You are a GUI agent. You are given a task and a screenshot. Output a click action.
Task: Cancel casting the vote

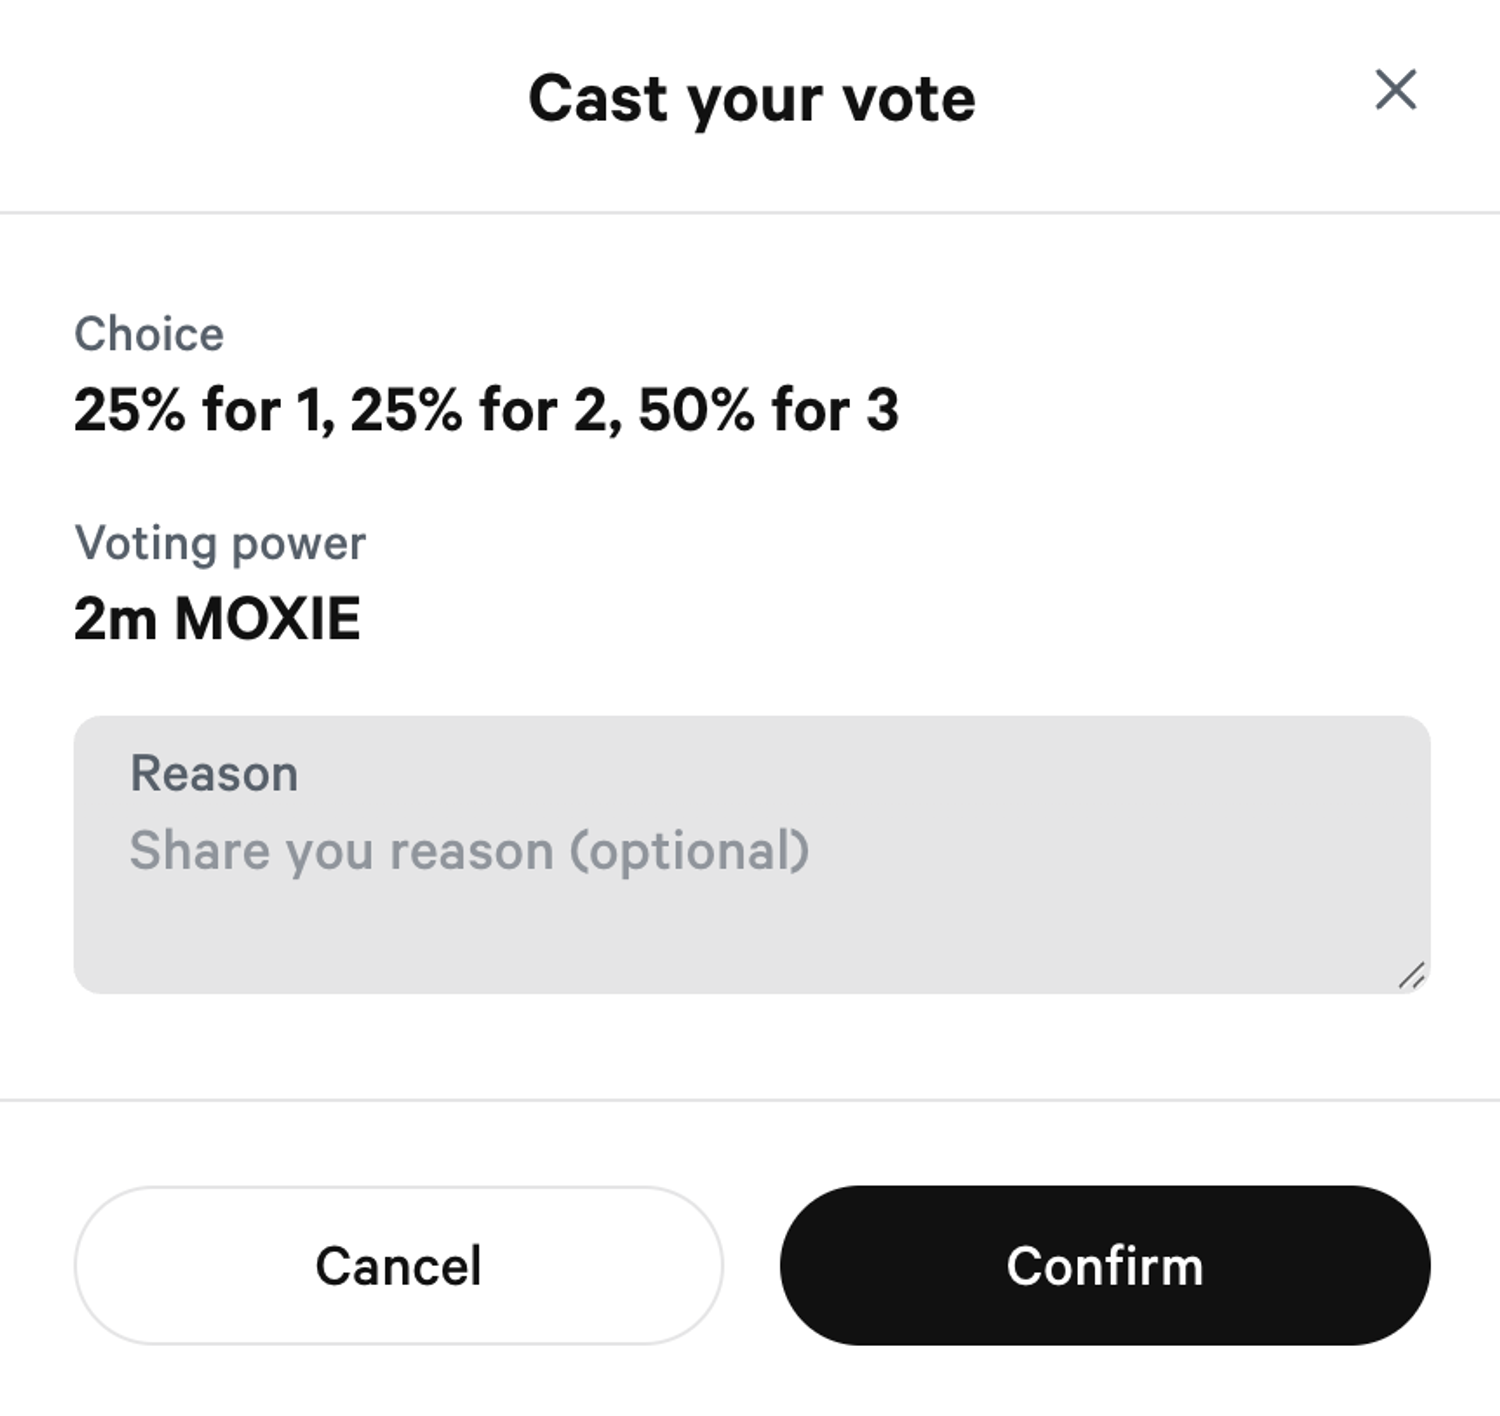click(x=398, y=1265)
